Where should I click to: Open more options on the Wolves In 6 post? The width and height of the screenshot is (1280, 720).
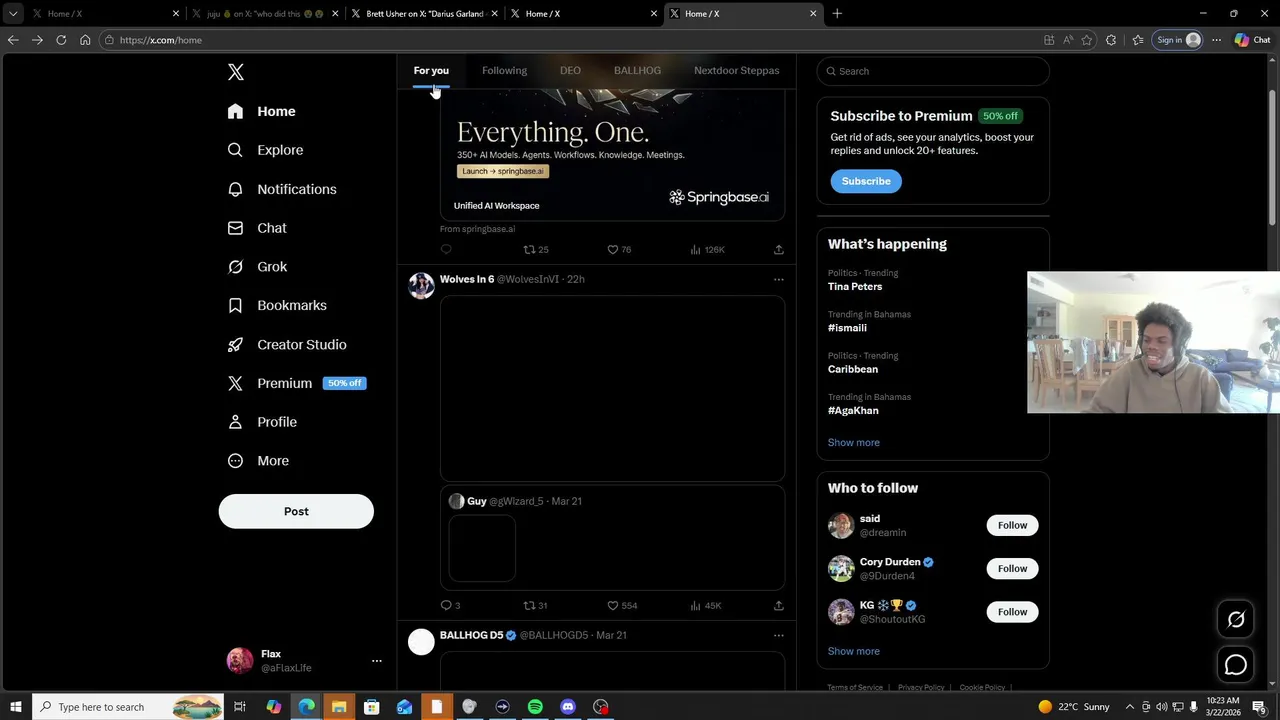point(778,279)
